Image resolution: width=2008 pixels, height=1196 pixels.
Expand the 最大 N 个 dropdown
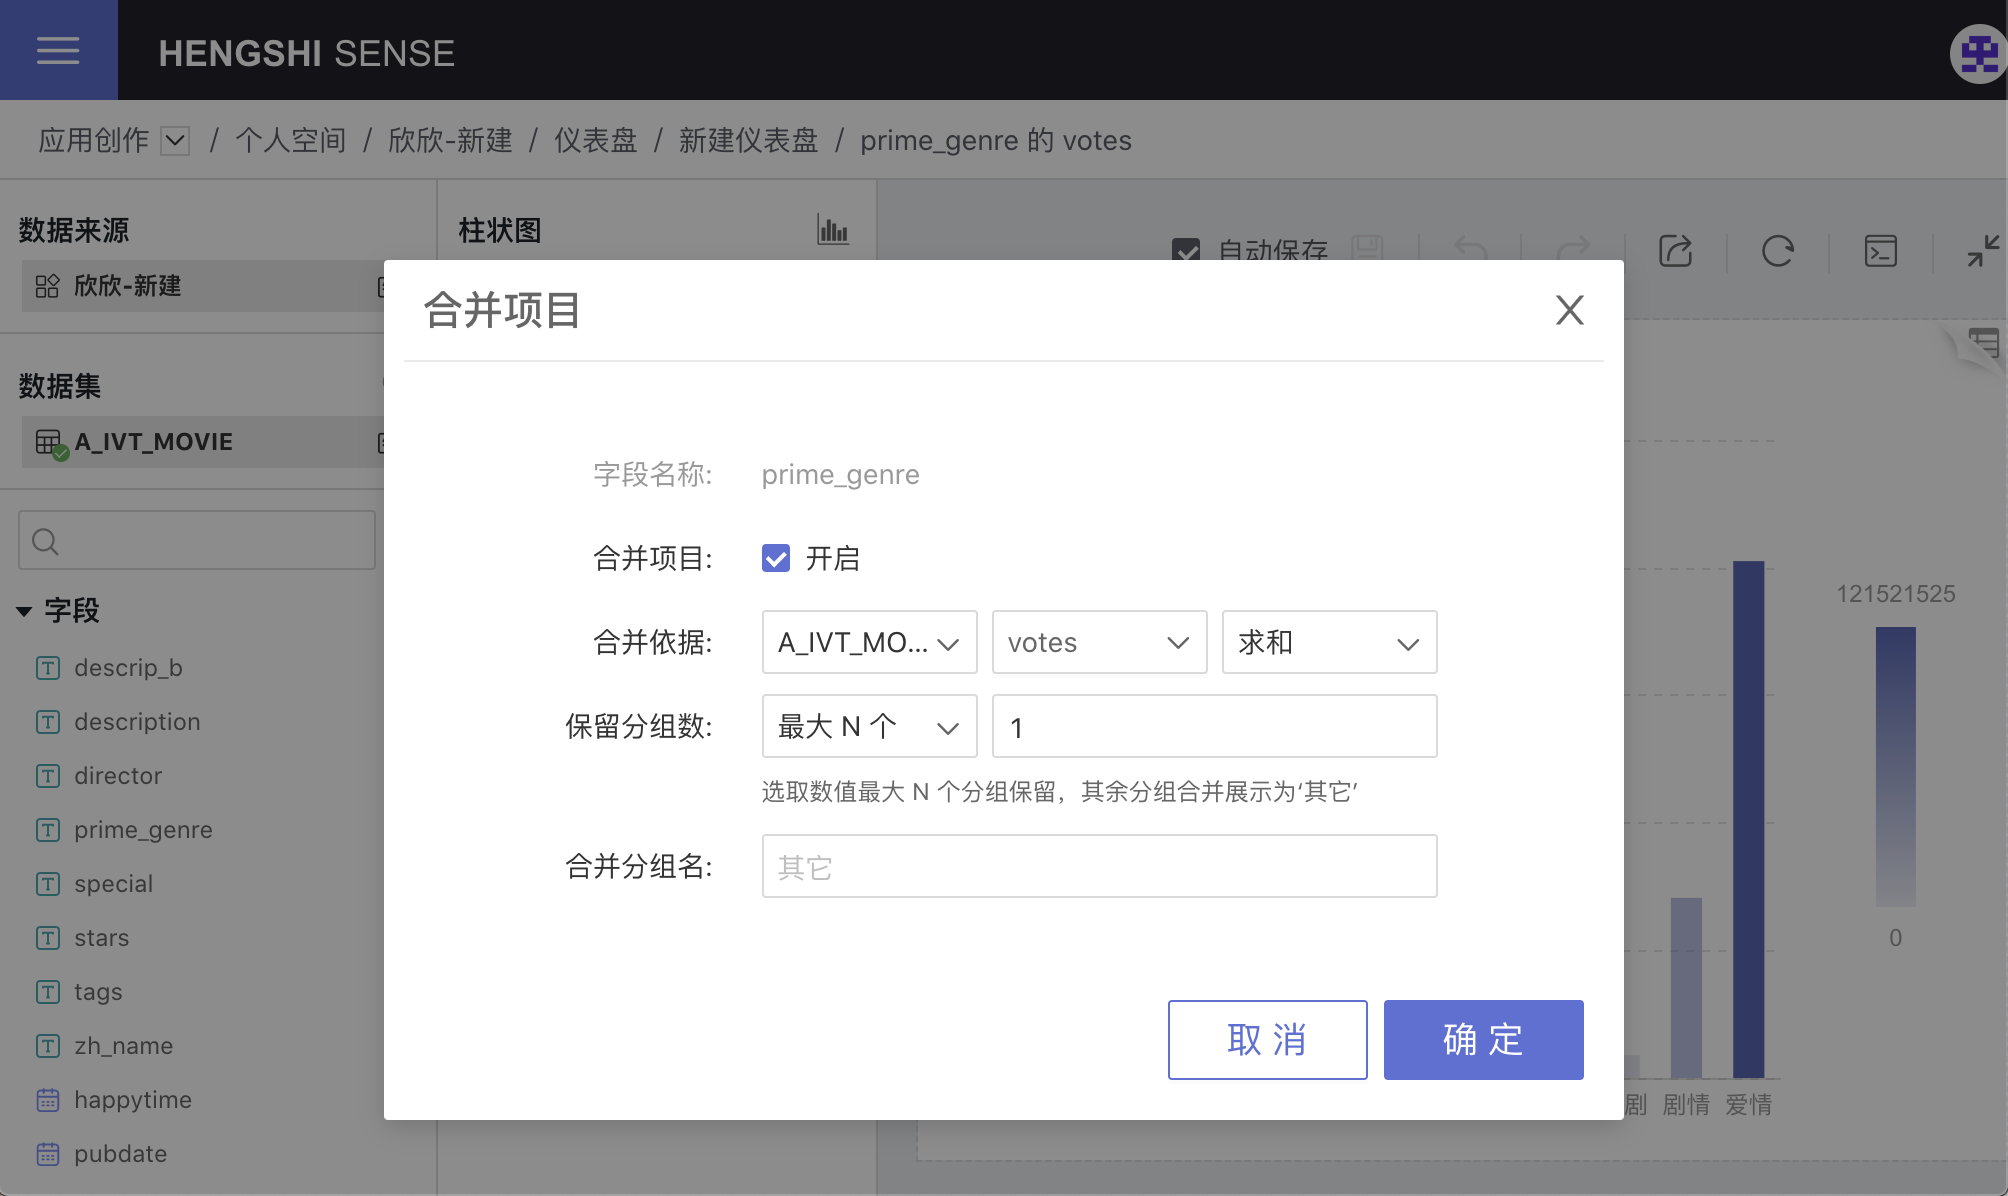(869, 726)
